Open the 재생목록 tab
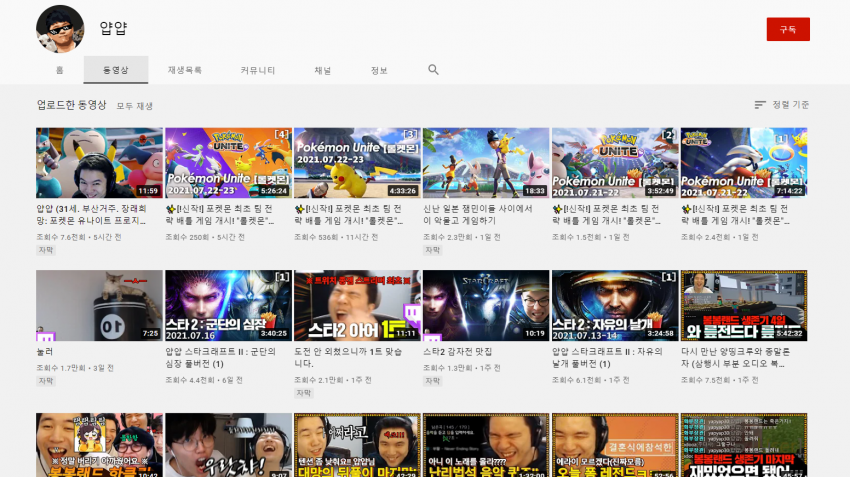The image size is (850, 477). coord(185,70)
